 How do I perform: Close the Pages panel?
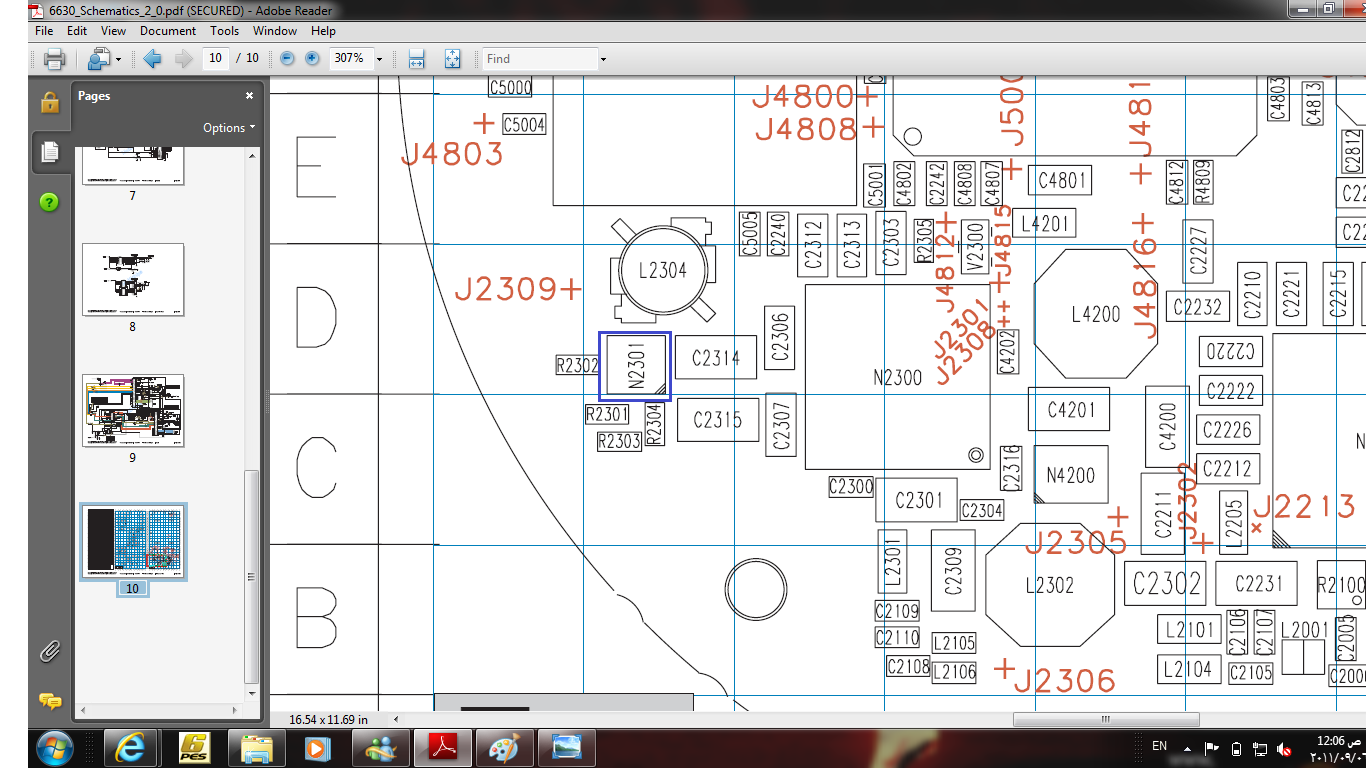(x=249, y=96)
